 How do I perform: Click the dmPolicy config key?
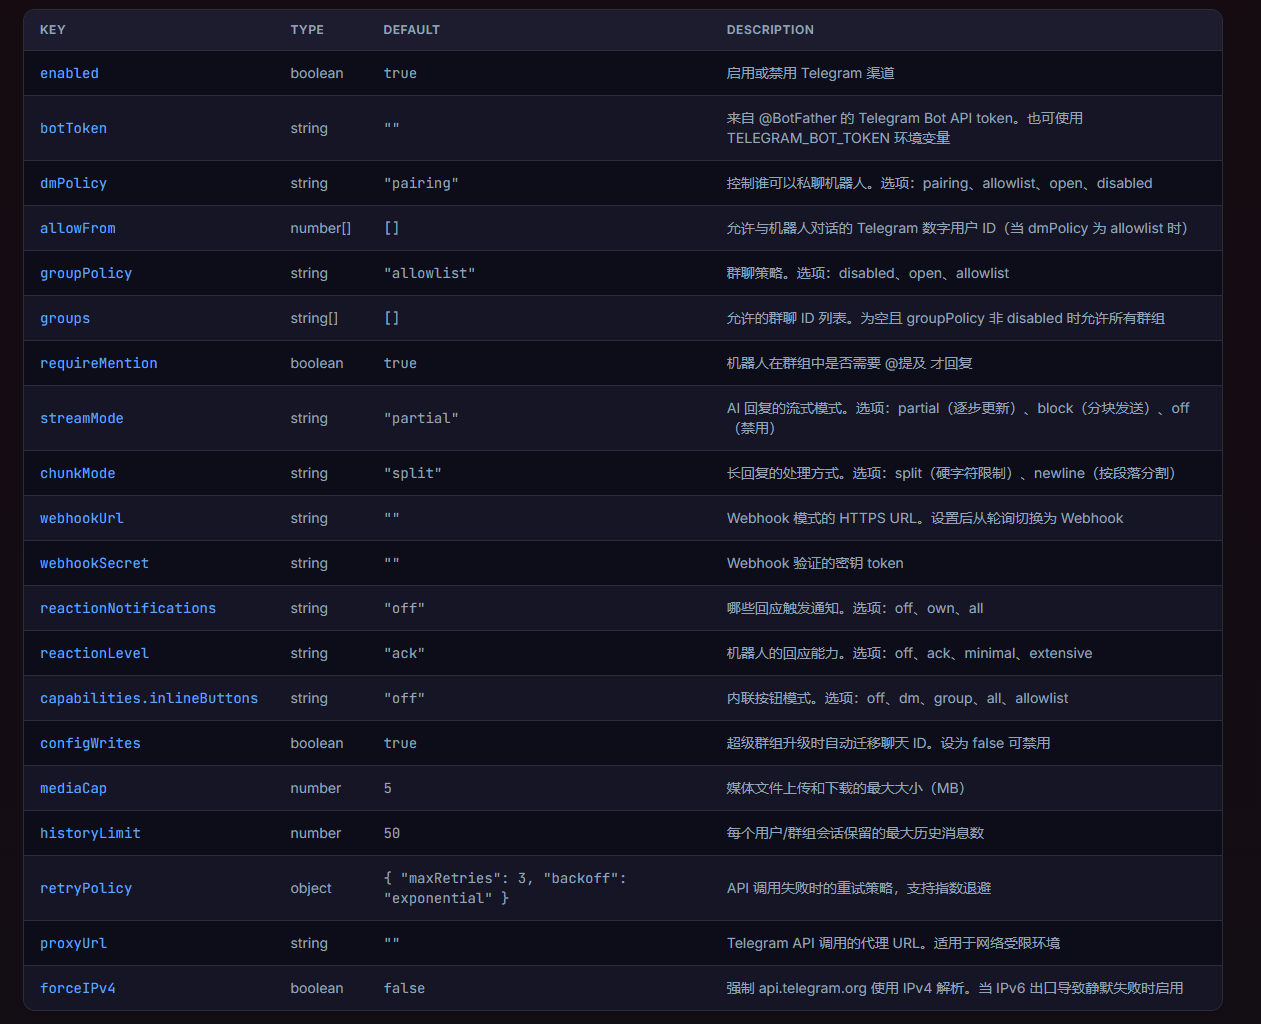(73, 183)
